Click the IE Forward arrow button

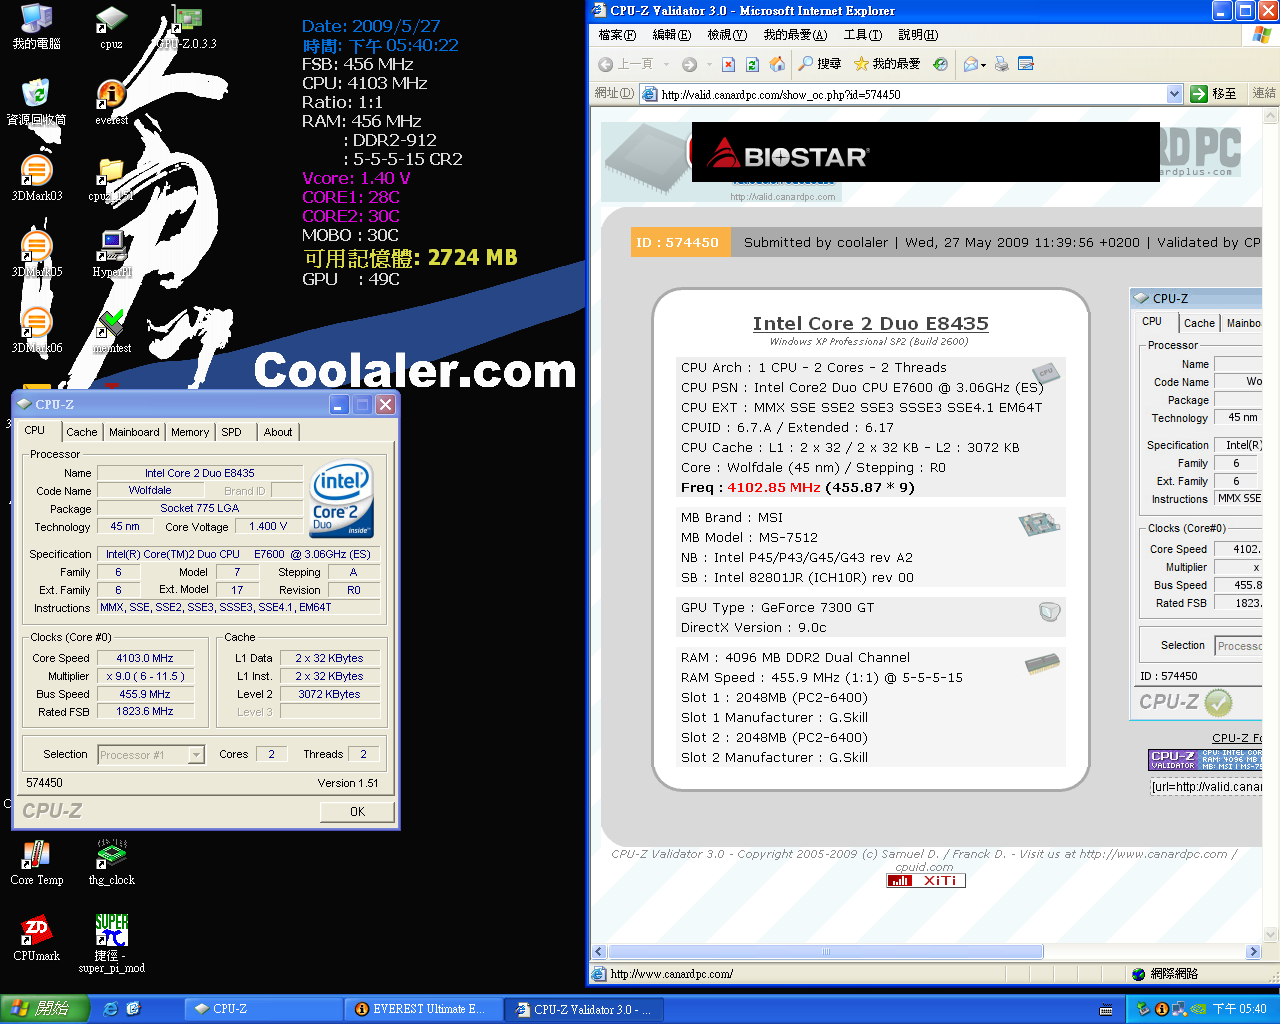point(689,64)
